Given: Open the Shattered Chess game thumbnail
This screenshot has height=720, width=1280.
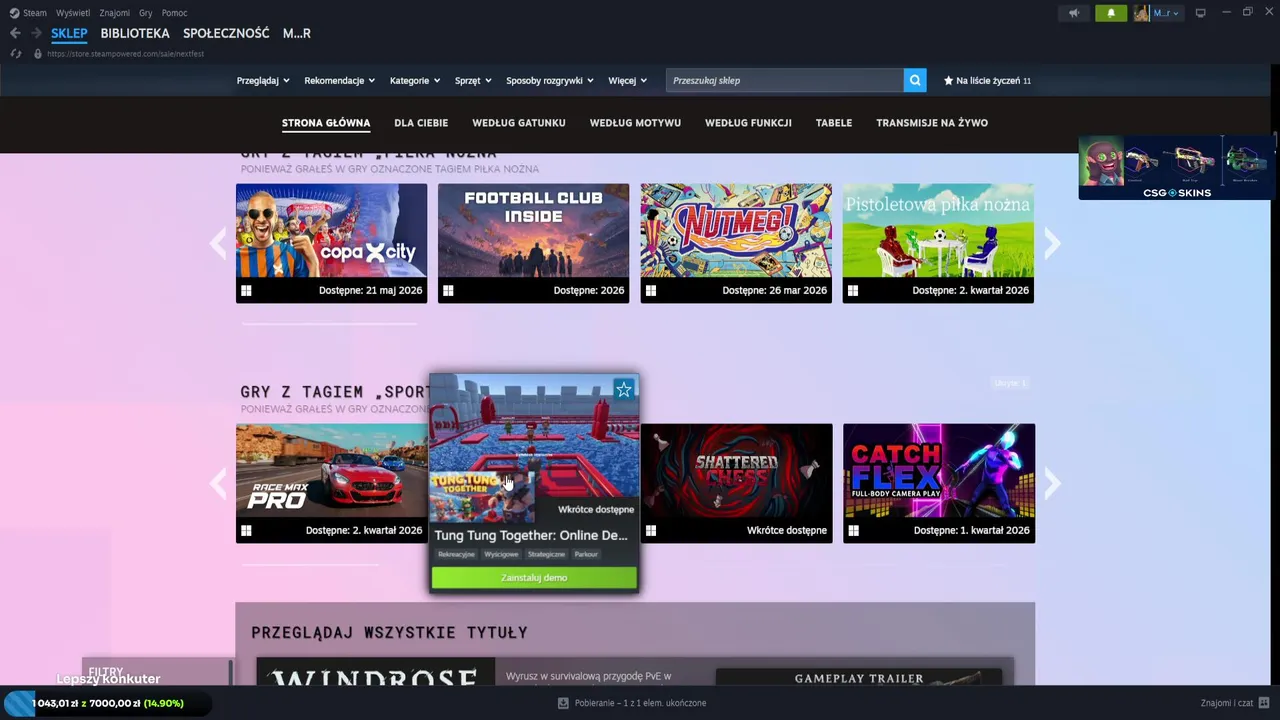Looking at the screenshot, I should click(x=736, y=470).
